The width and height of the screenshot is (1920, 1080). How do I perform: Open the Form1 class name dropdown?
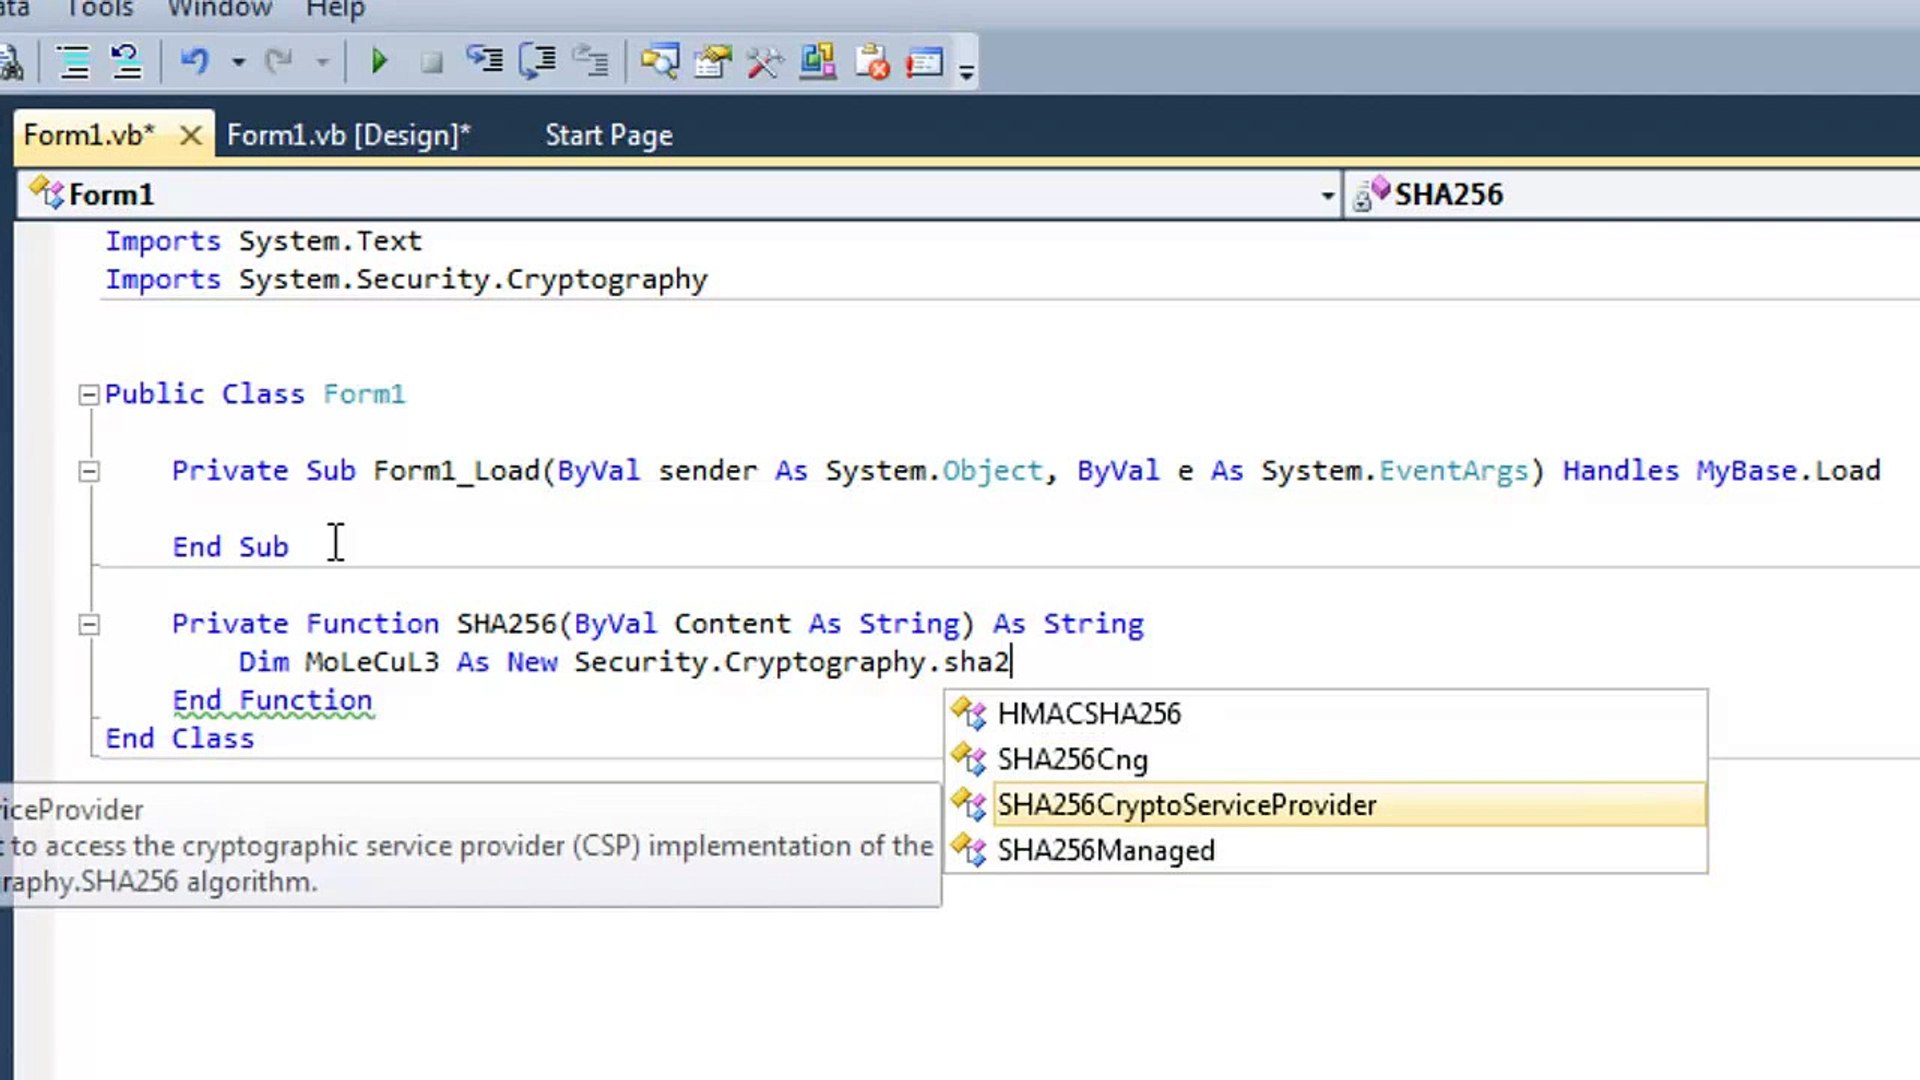[x=680, y=194]
